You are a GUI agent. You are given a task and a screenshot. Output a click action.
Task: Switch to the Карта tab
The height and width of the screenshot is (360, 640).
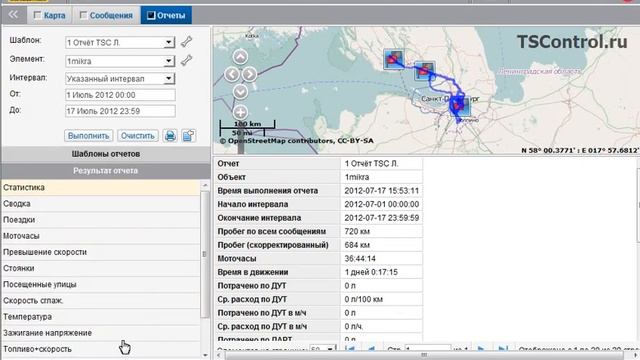pyautogui.click(x=50, y=16)
